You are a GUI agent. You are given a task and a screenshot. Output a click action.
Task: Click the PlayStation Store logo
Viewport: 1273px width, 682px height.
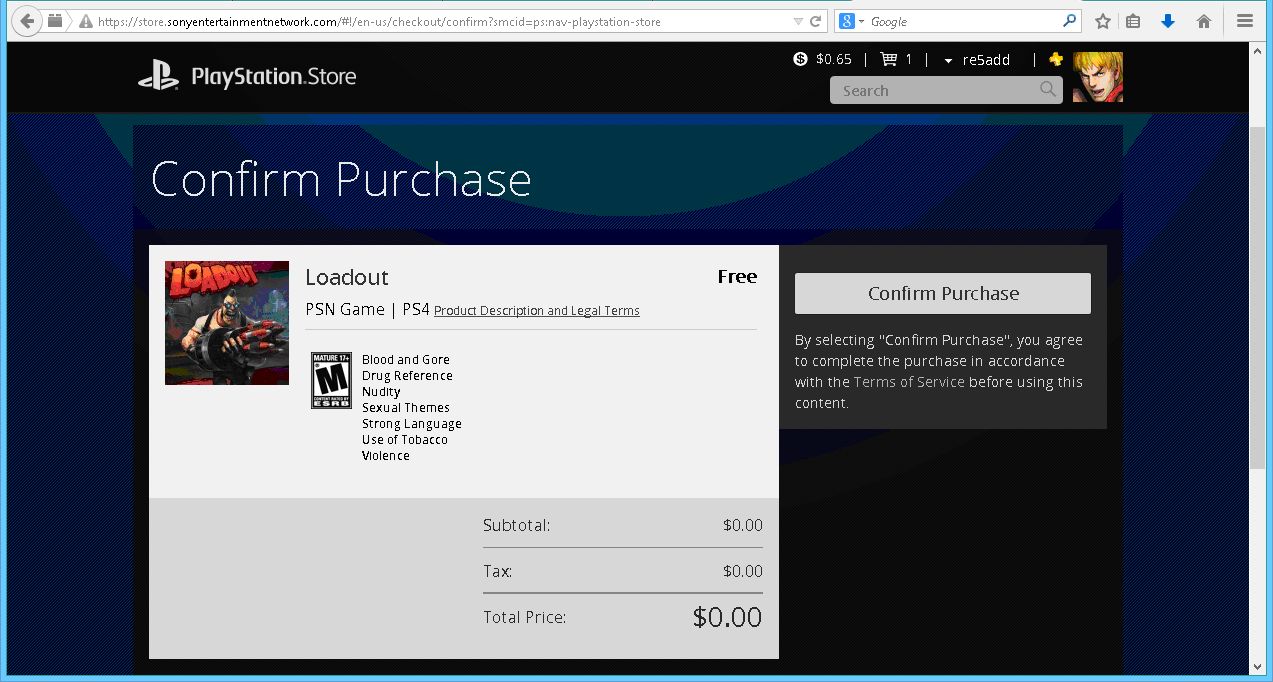(x=247, y=76)
